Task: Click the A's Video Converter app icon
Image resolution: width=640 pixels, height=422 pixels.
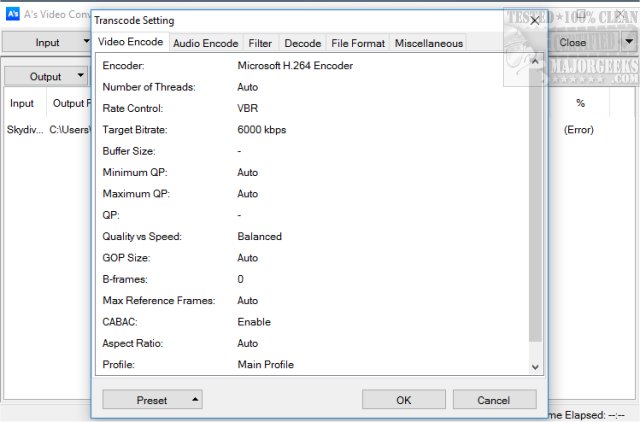Action: point(13,14)
